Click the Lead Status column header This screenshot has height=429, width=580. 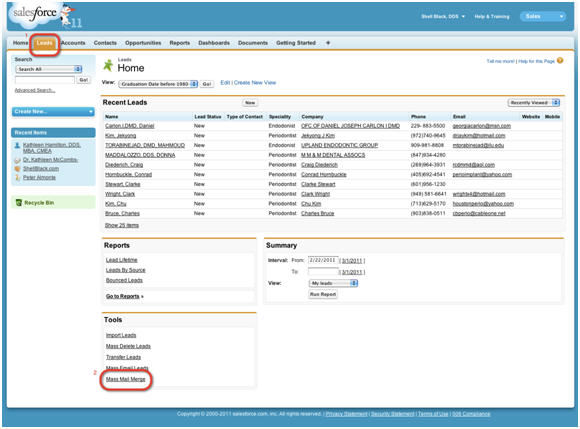coord(208,116)
